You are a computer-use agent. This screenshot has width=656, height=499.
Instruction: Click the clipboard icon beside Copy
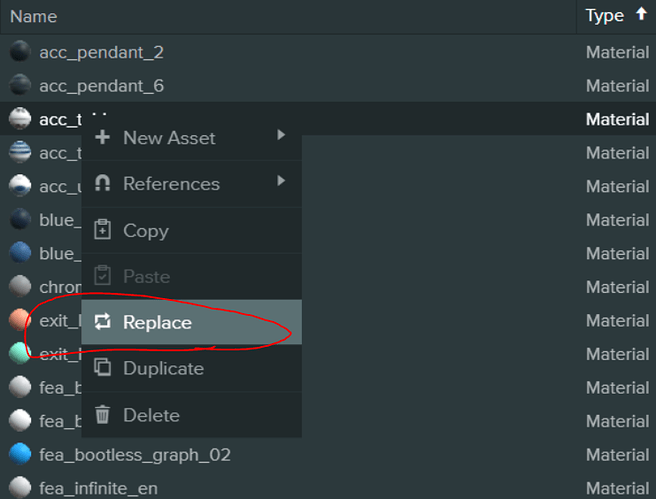pos(102,230)
